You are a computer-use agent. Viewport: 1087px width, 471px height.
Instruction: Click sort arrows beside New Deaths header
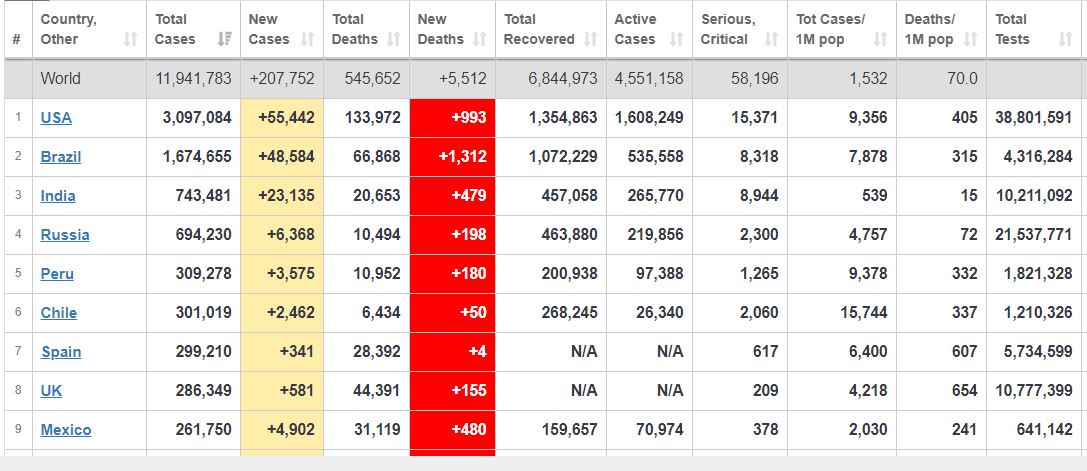click(x=478, y=40)
